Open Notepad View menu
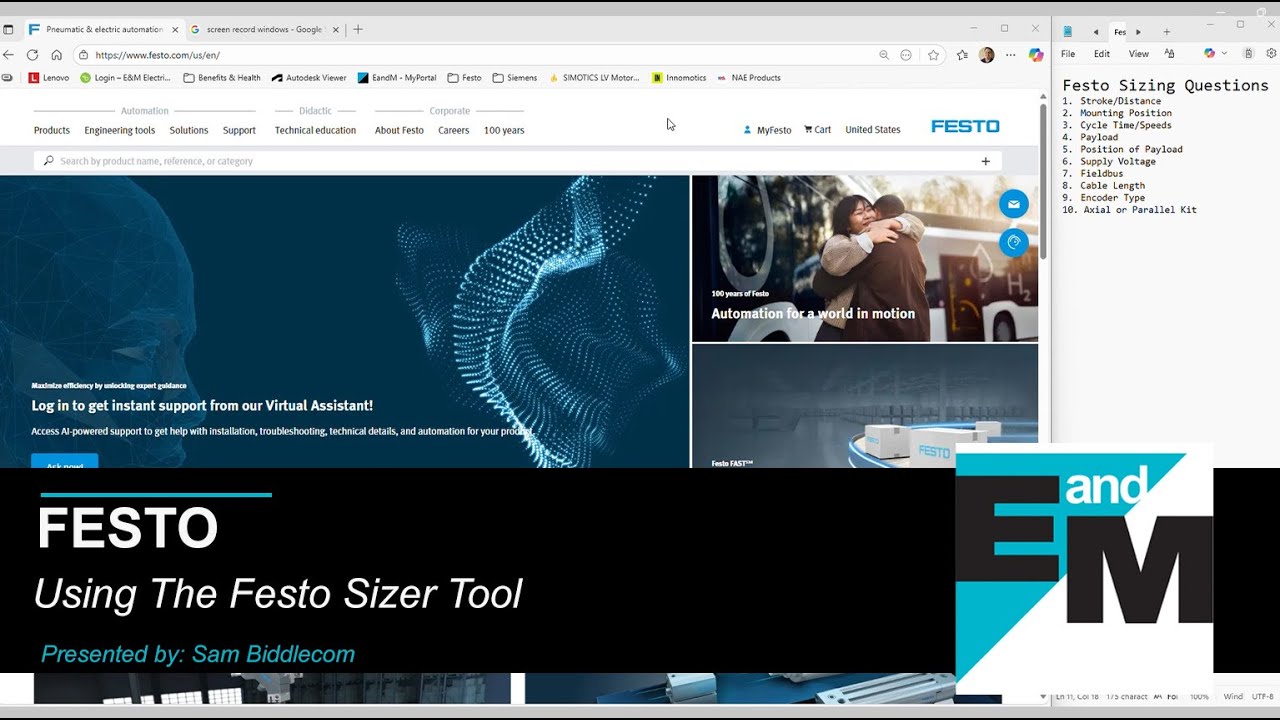 pos(1138,54)
